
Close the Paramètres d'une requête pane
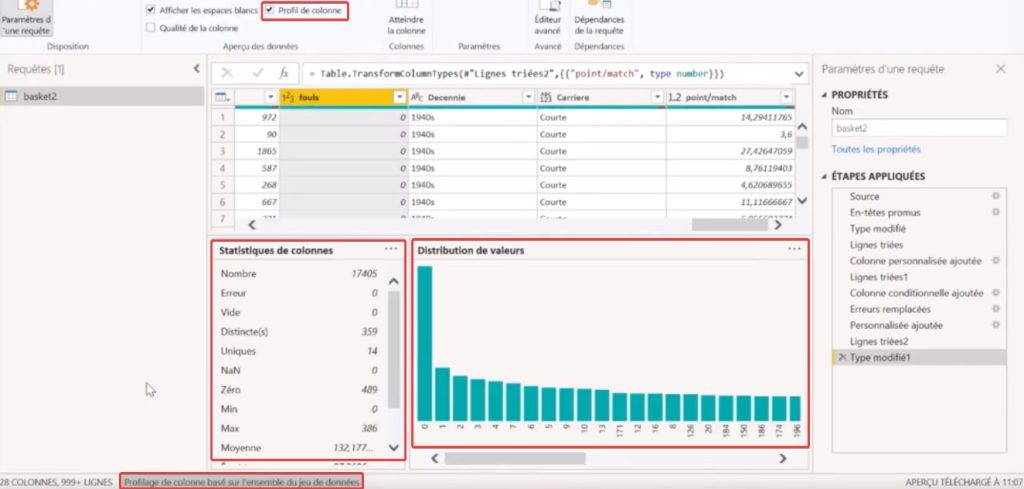(x=1000, y=69)
